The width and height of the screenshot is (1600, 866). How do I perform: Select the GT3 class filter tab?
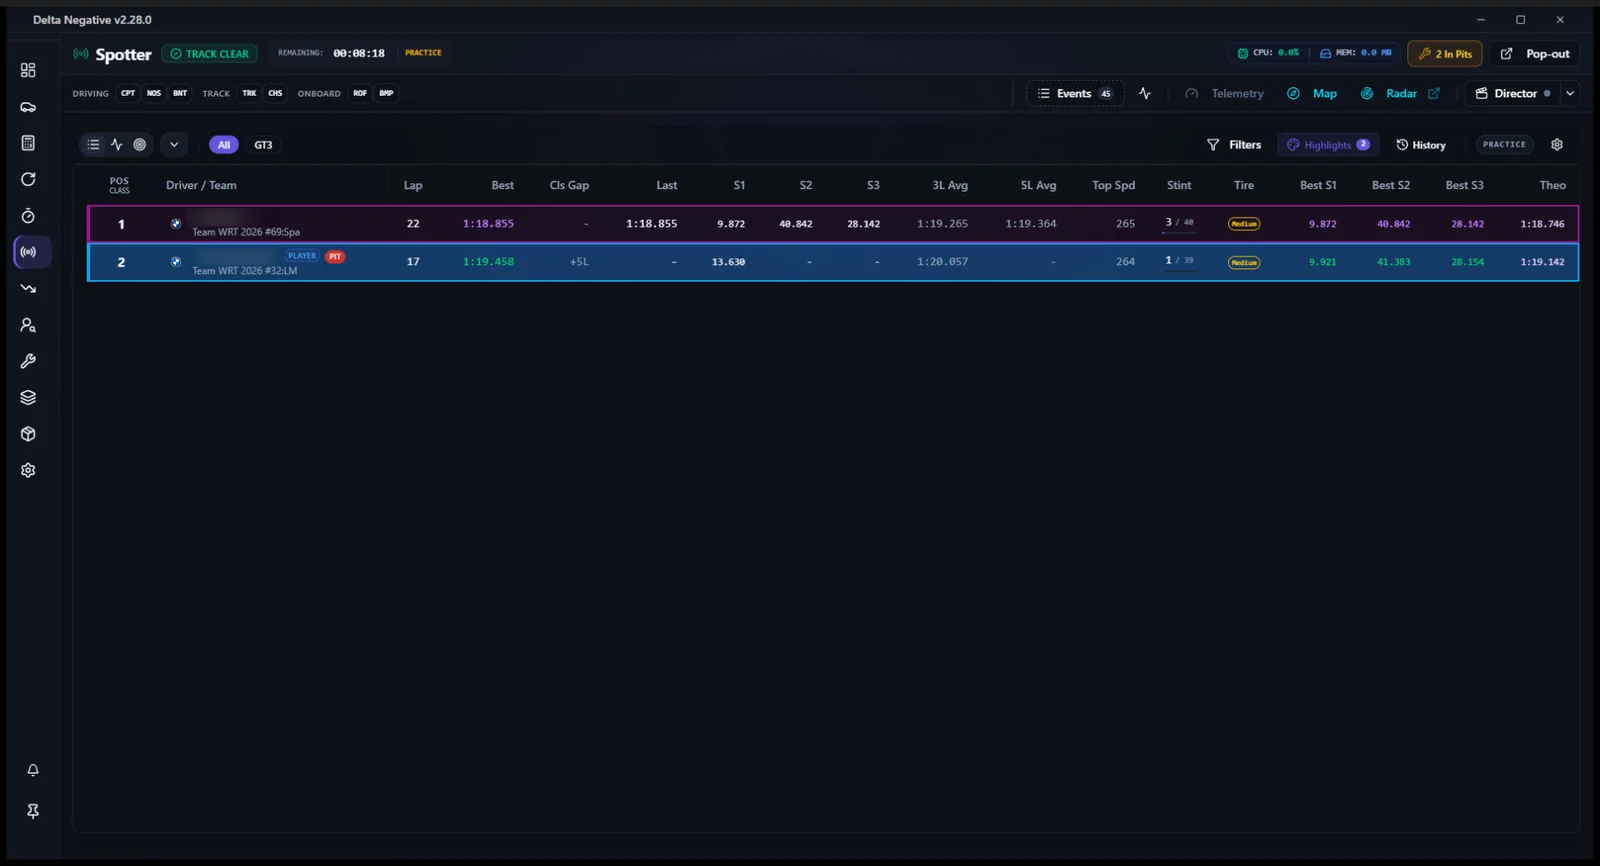point(263,145)
